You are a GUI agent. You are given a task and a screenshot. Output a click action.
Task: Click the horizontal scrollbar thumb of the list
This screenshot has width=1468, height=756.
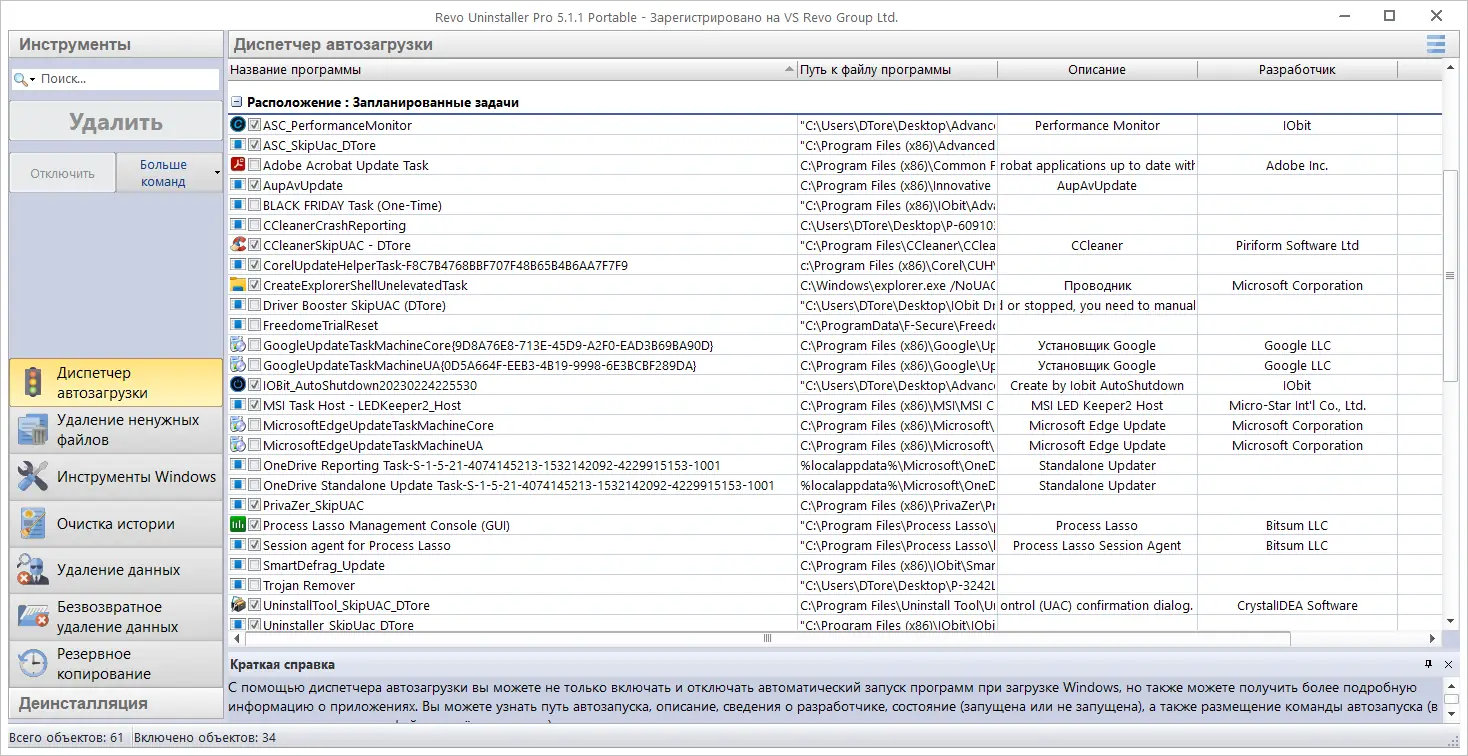(767, 638)
